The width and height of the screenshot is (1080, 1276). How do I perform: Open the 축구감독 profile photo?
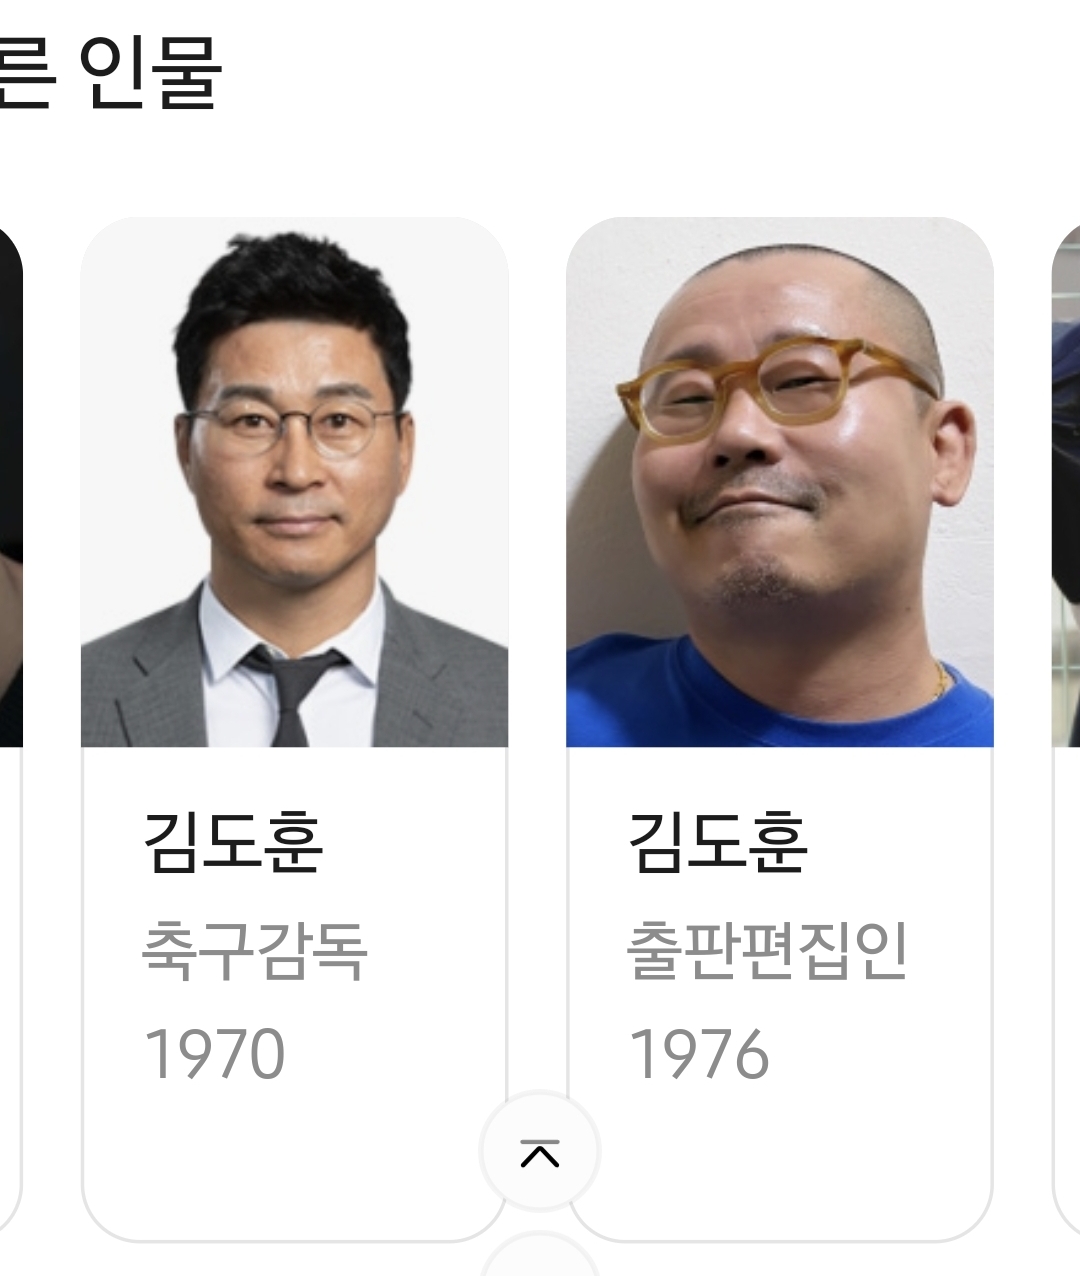(294, 482)
